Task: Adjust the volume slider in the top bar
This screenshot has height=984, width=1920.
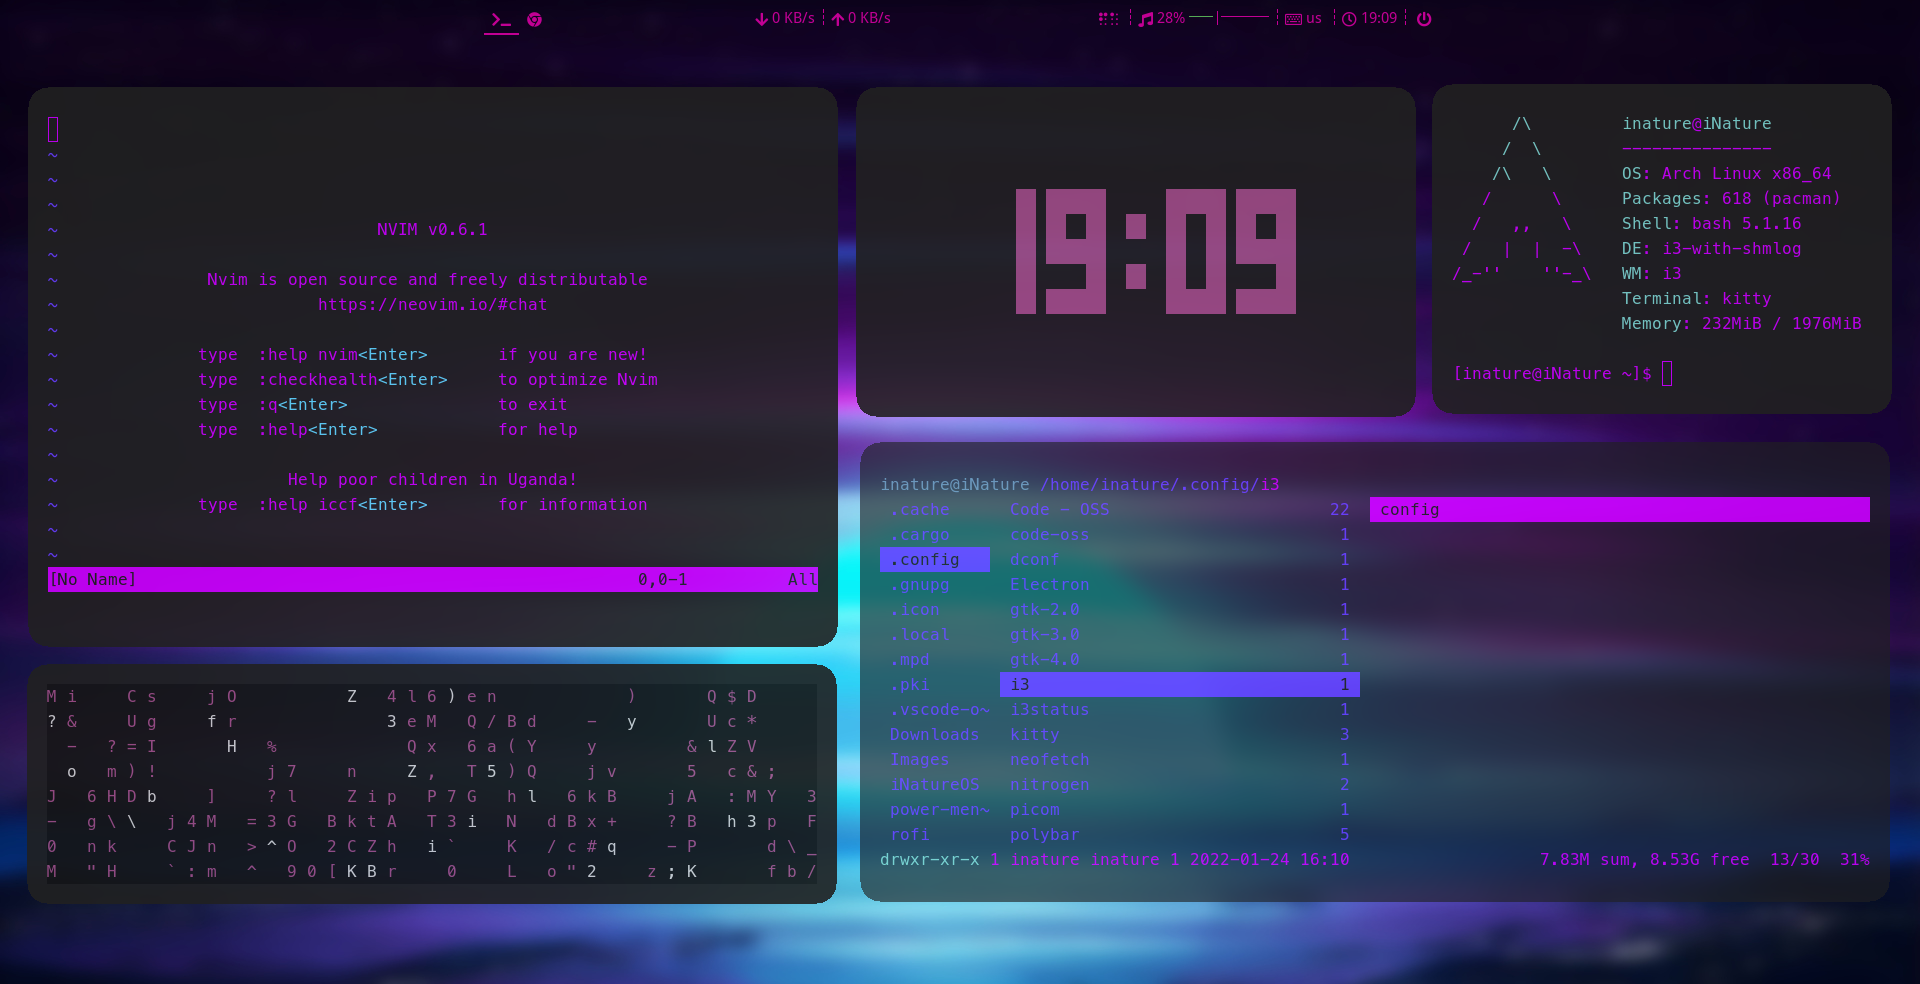Action: [1230, 18]
